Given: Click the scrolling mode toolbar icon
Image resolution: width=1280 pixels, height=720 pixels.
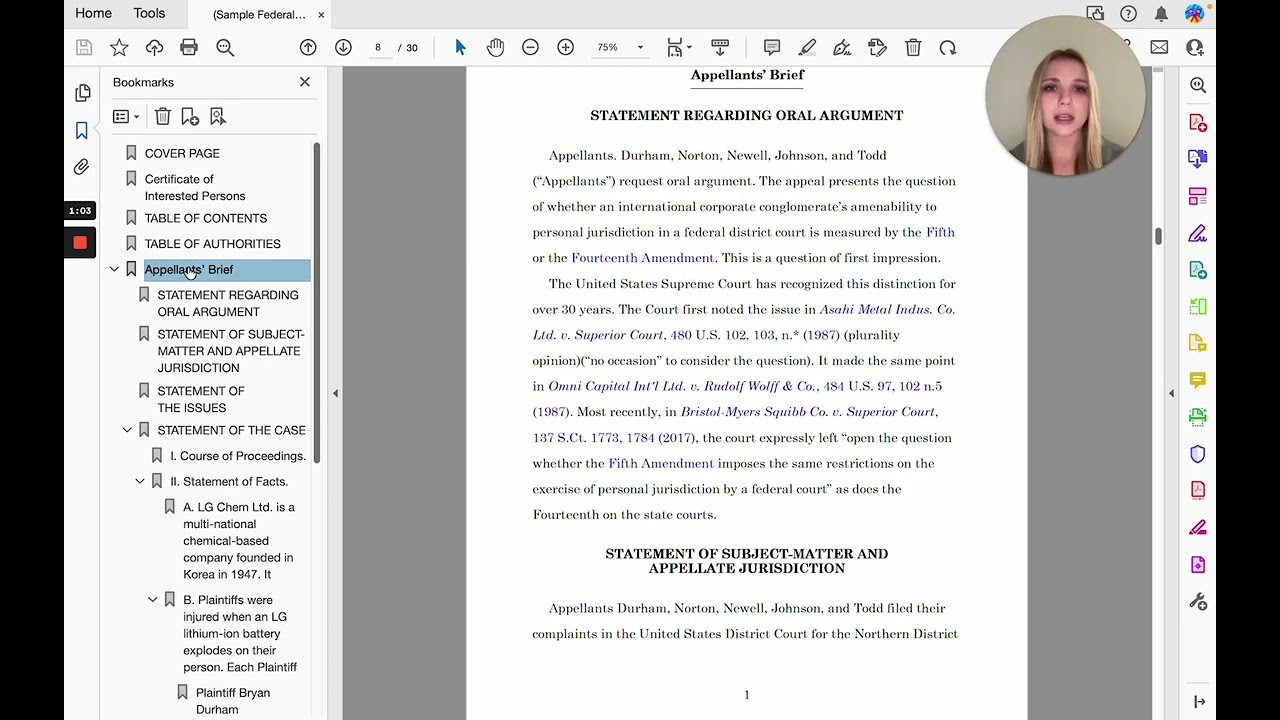Looking at the screenshot, I should (x=720, y=47).
